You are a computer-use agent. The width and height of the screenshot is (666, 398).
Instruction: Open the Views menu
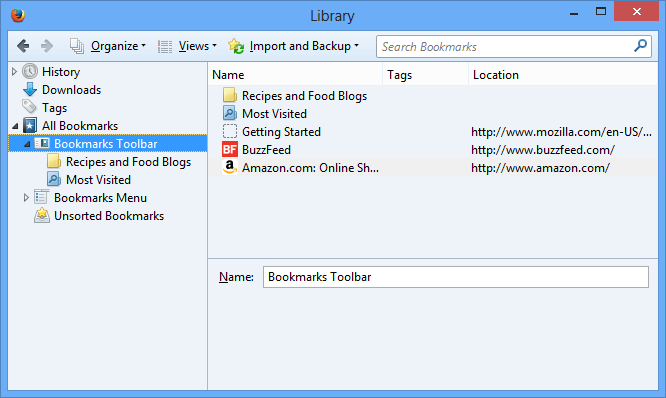pos(198,46)
